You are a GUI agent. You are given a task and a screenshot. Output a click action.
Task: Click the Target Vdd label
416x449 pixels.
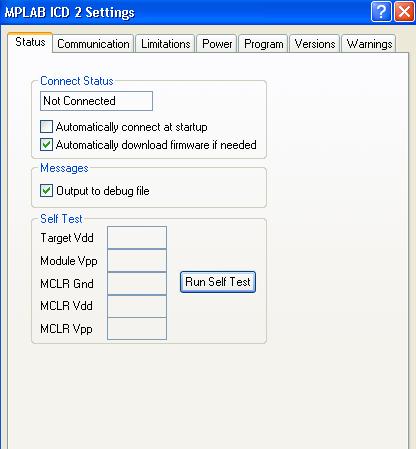67,238
